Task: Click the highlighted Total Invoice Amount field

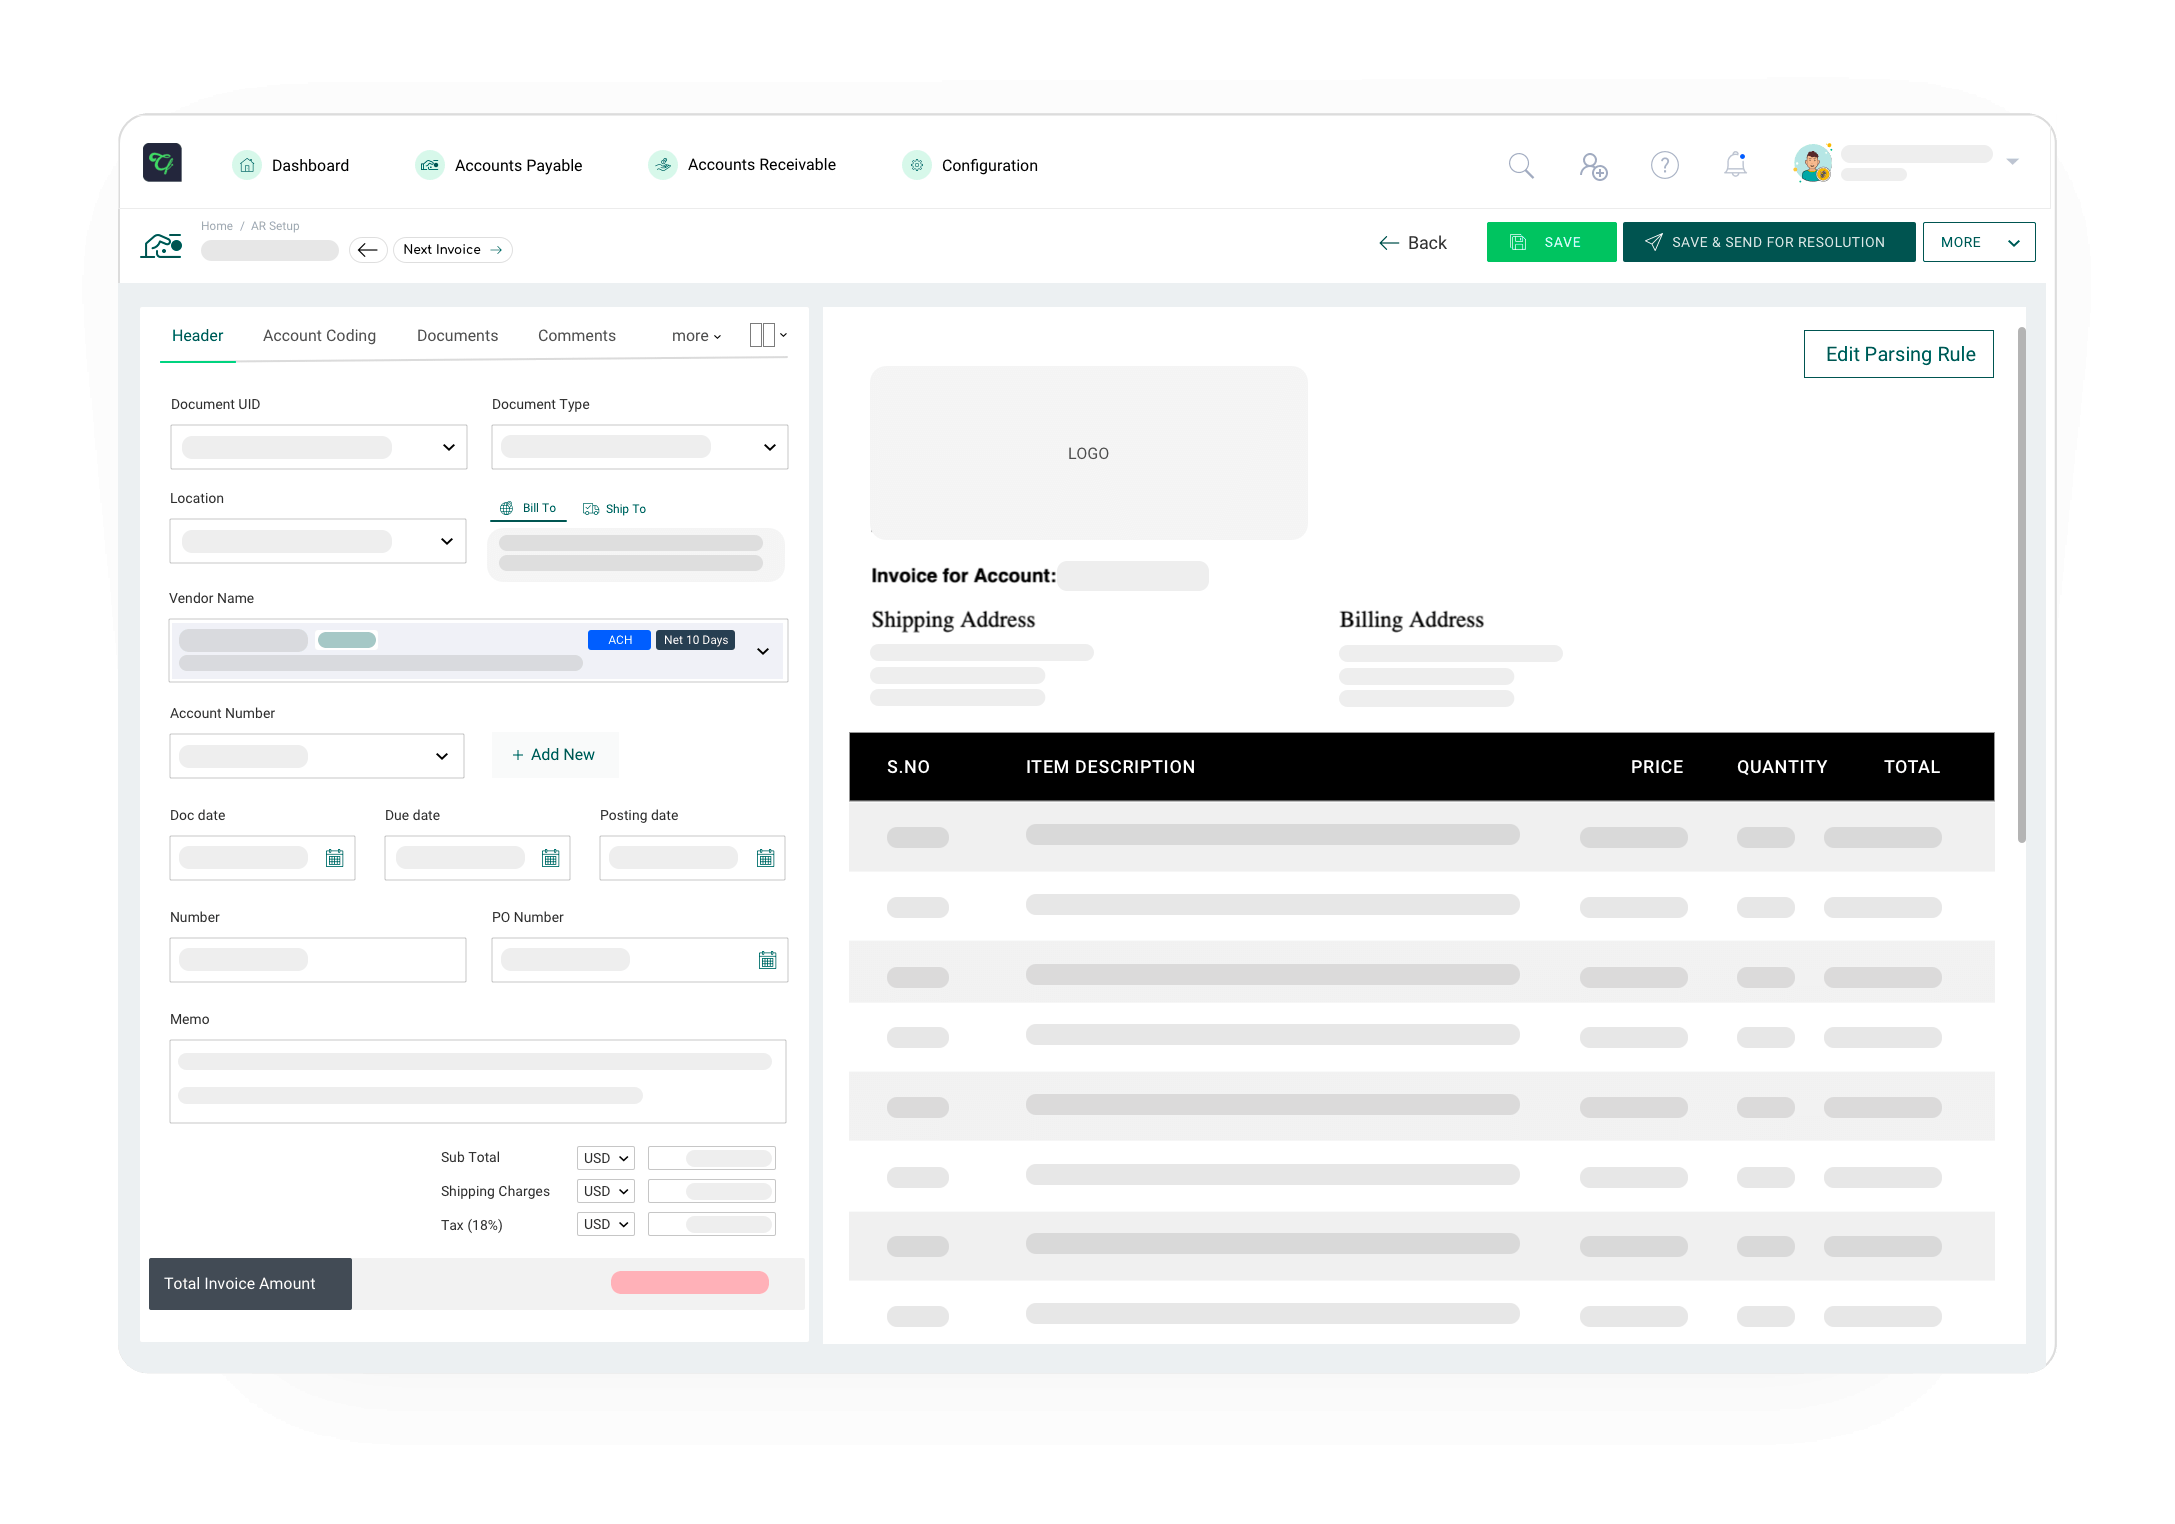Action: pyautogui.click(x=691, y=1281)
